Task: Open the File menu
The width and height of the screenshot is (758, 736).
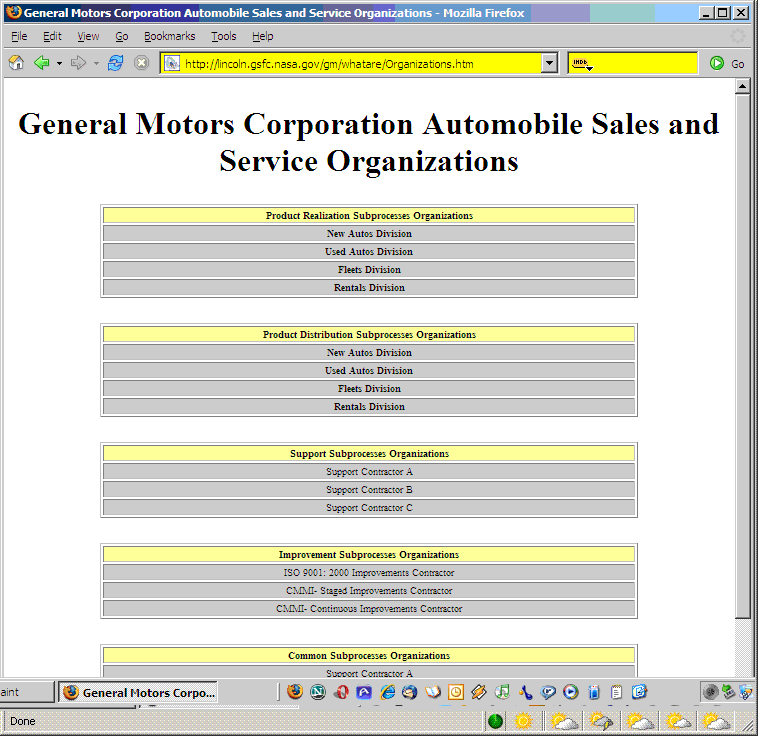Action: [x=19, y=36]
